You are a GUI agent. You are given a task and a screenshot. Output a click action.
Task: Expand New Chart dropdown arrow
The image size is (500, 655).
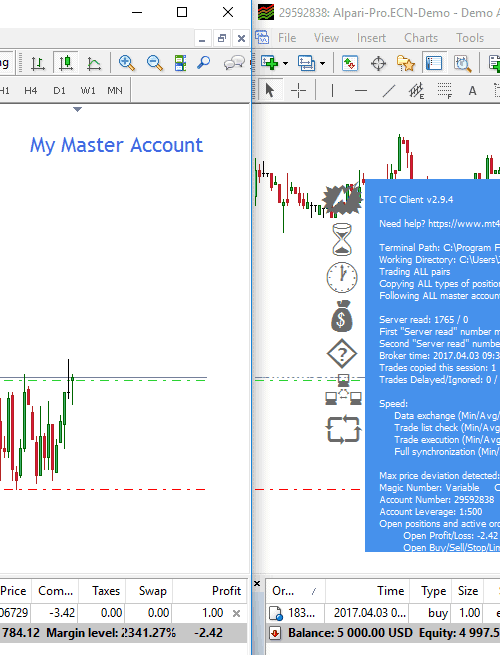285,63
